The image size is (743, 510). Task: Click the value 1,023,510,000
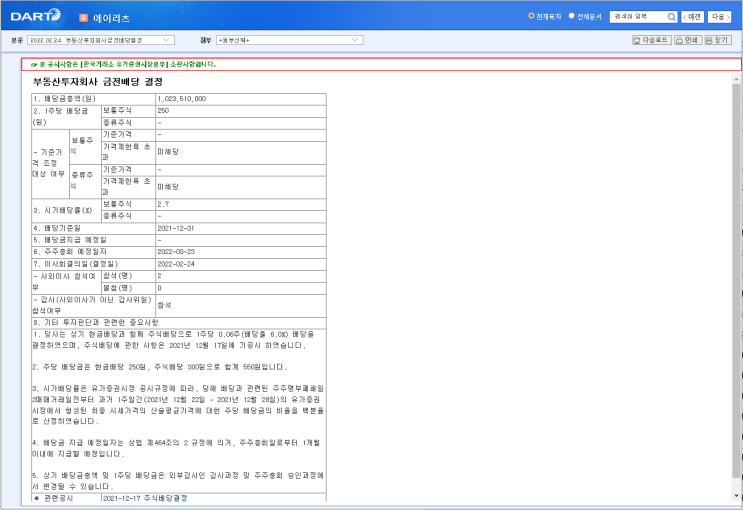click(181, 99)
